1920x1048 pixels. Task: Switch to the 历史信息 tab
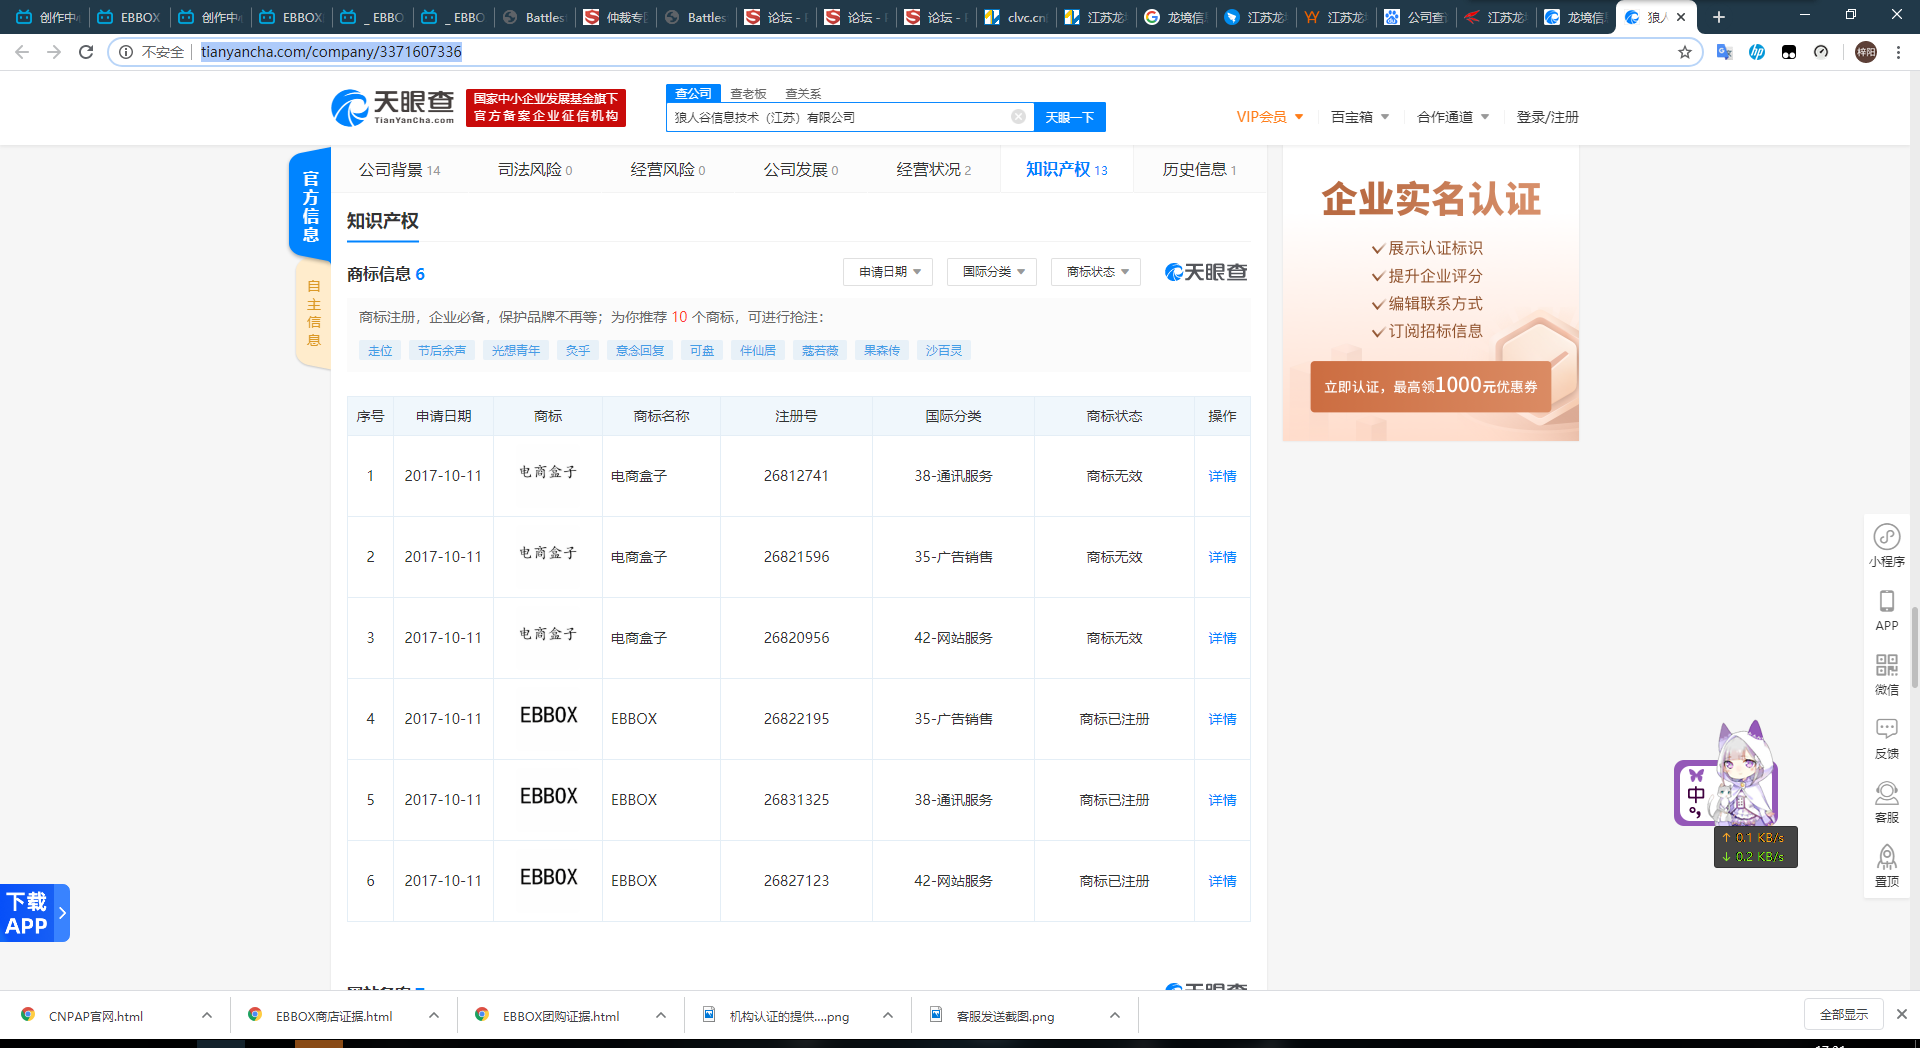click(x=1200, y=170)
